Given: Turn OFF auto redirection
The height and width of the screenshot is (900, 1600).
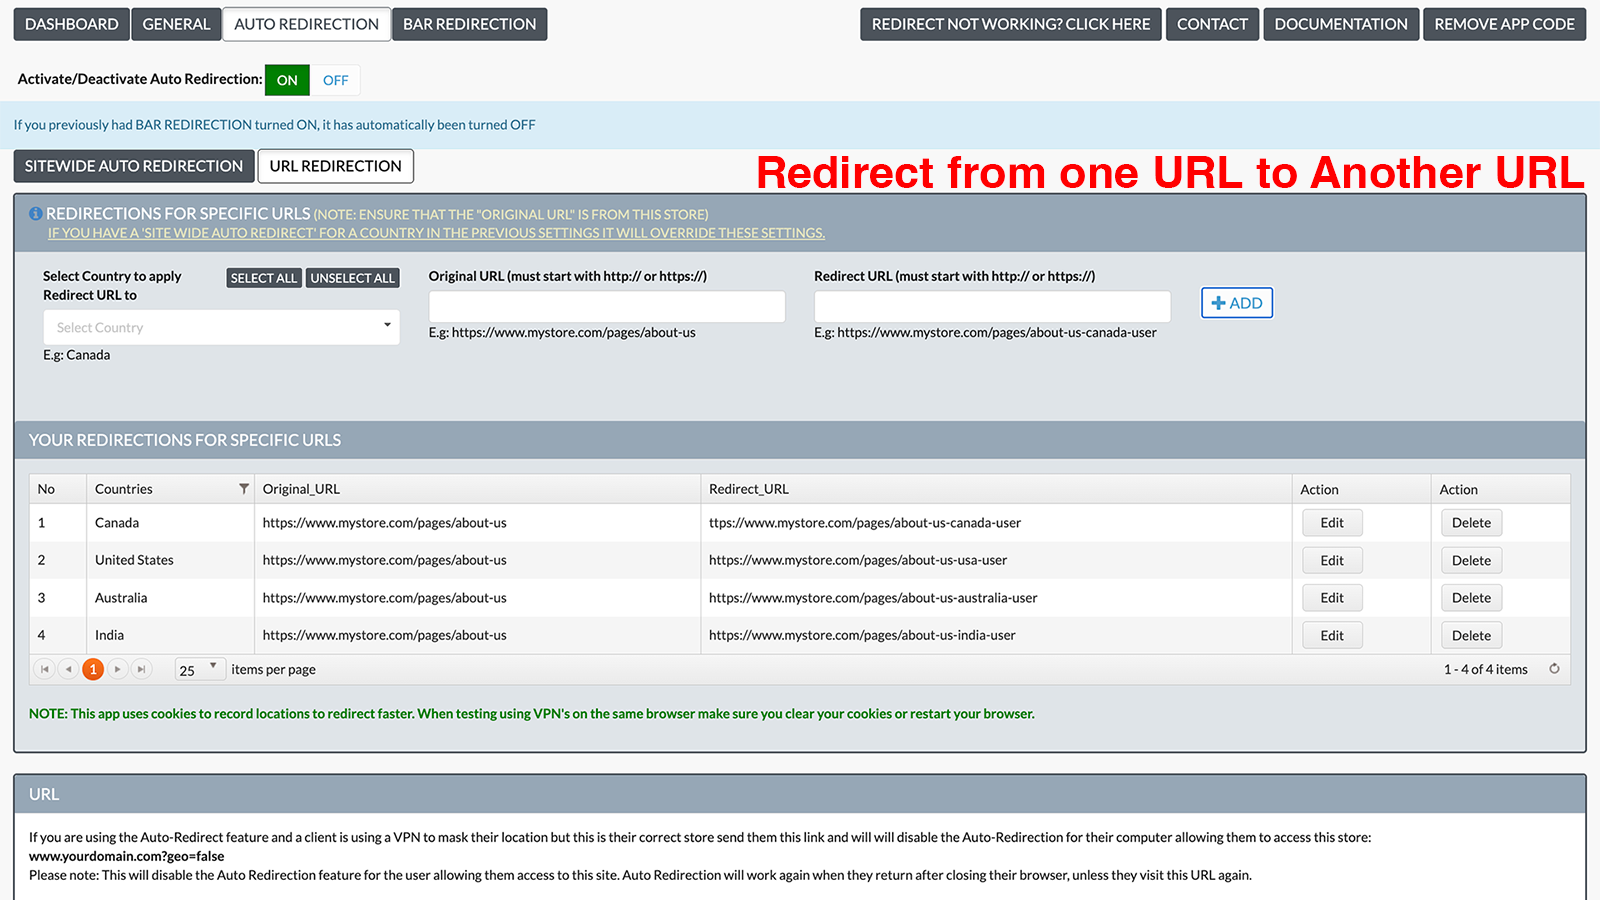Looking at the screenshot, I should tap(335, 79).
